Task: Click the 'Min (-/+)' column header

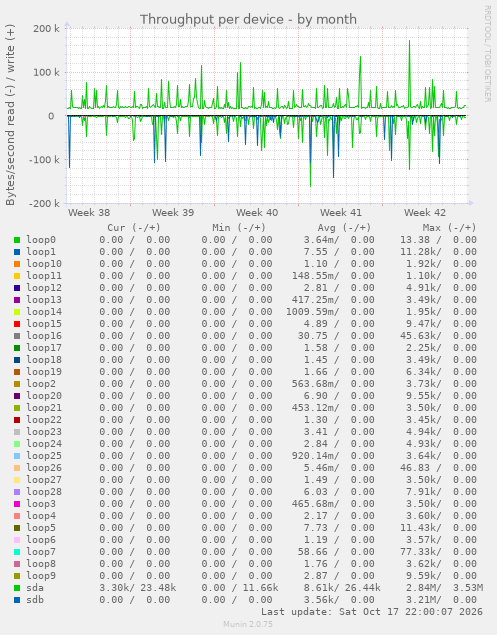Action: 239,228
